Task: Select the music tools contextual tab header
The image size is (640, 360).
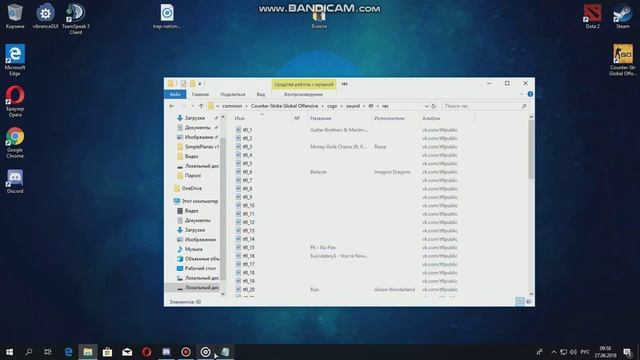Action: pos(304,84)
